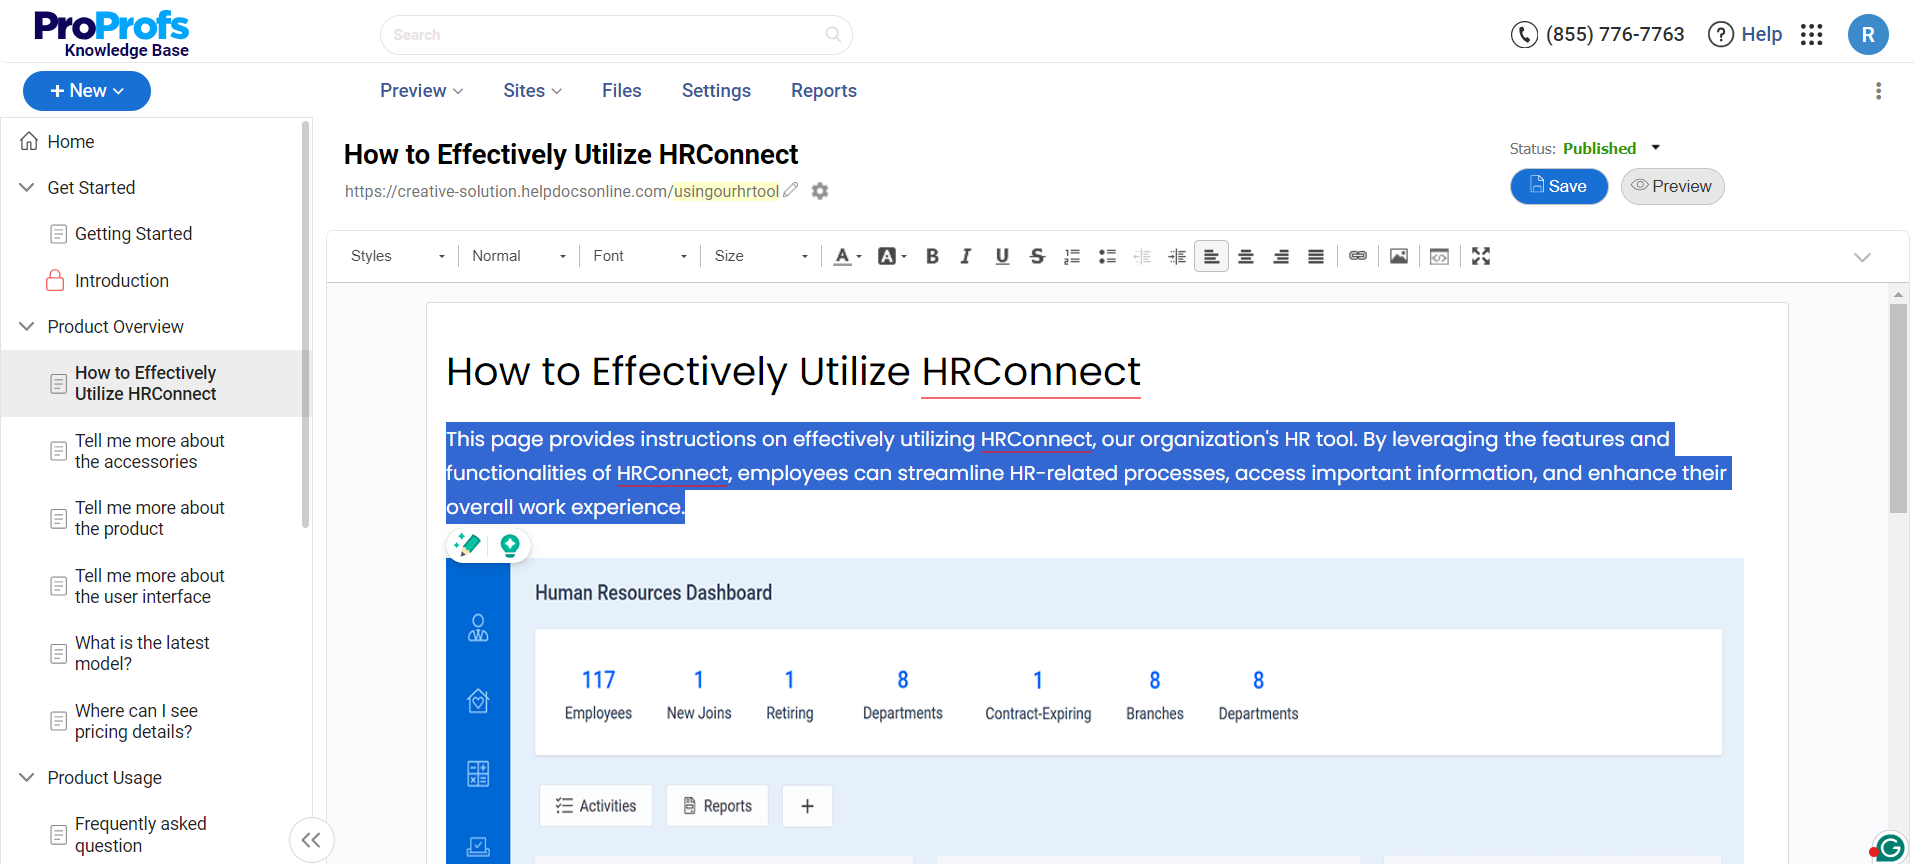Open Frequently asked question page
Image resolution: width=1920 pixels, height=864 pixels.
point(140,835)
